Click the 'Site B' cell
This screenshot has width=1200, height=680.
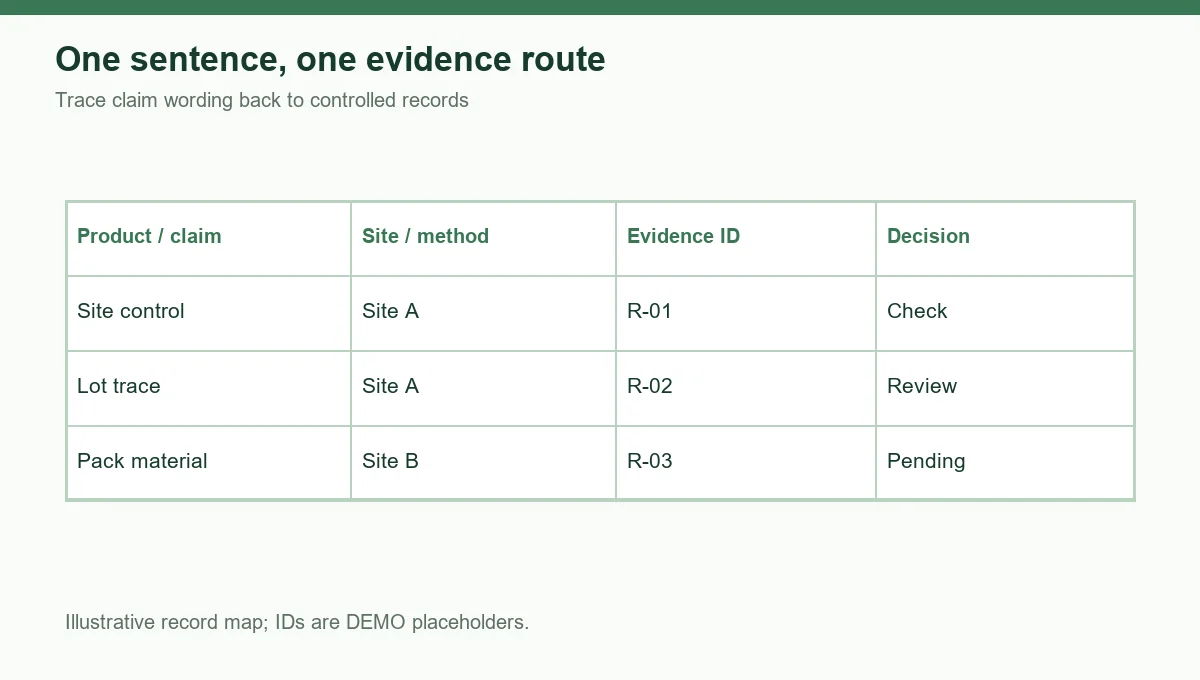483,462
